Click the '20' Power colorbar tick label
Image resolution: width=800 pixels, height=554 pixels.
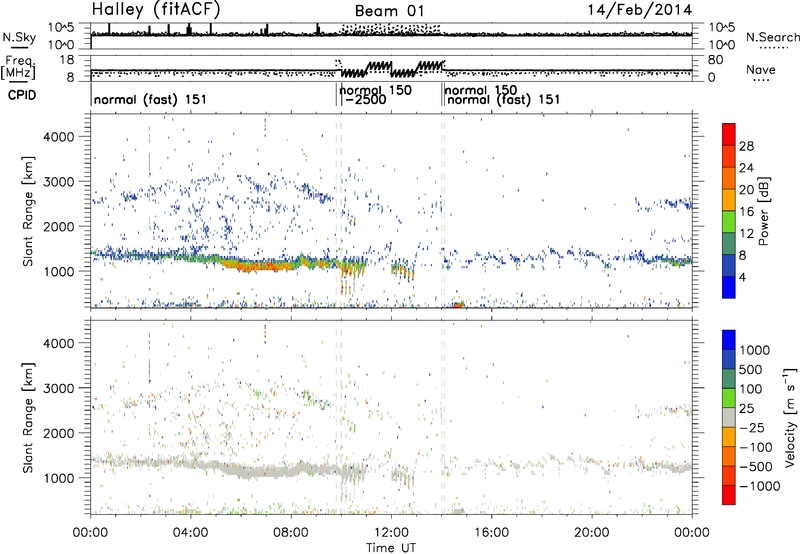[x=746, y=190]
